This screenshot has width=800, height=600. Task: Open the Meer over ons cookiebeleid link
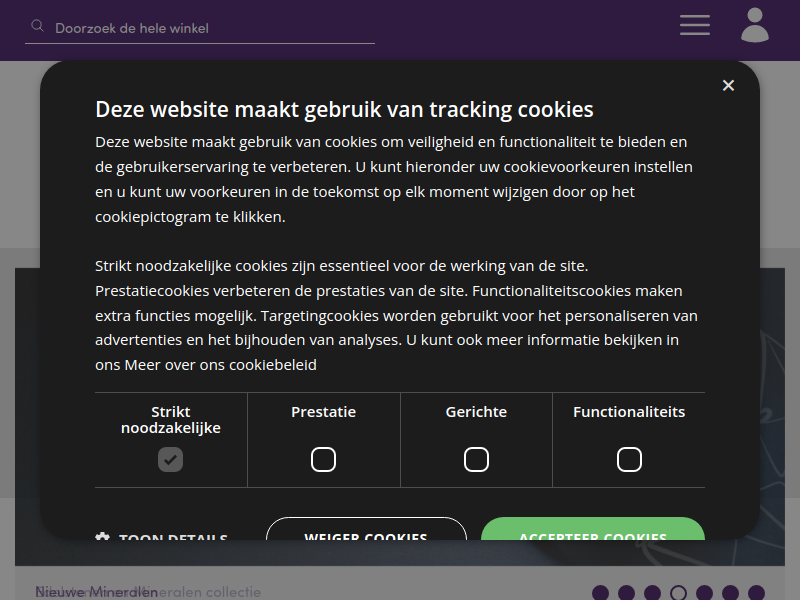point(220,365)
